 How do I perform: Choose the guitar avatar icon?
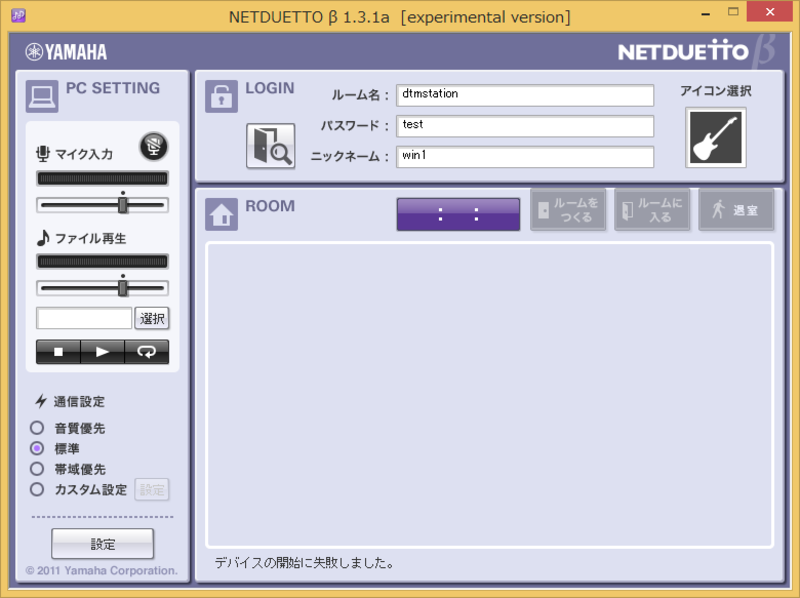point(715,137)
